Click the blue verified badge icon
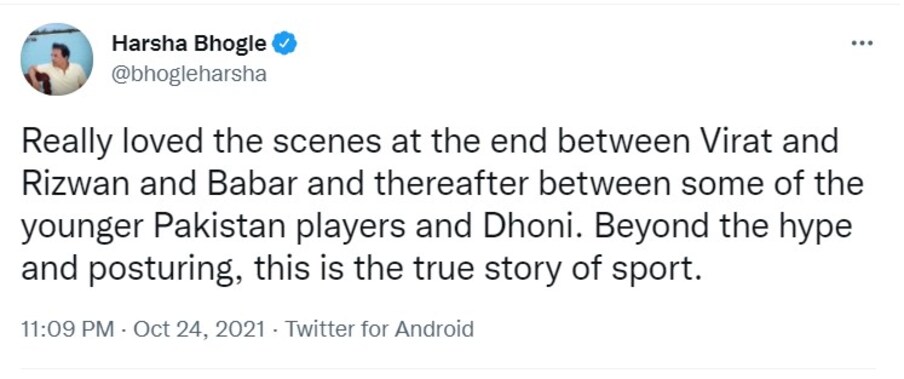Screen dimensions: 904x379 click(x=284, y=44)
